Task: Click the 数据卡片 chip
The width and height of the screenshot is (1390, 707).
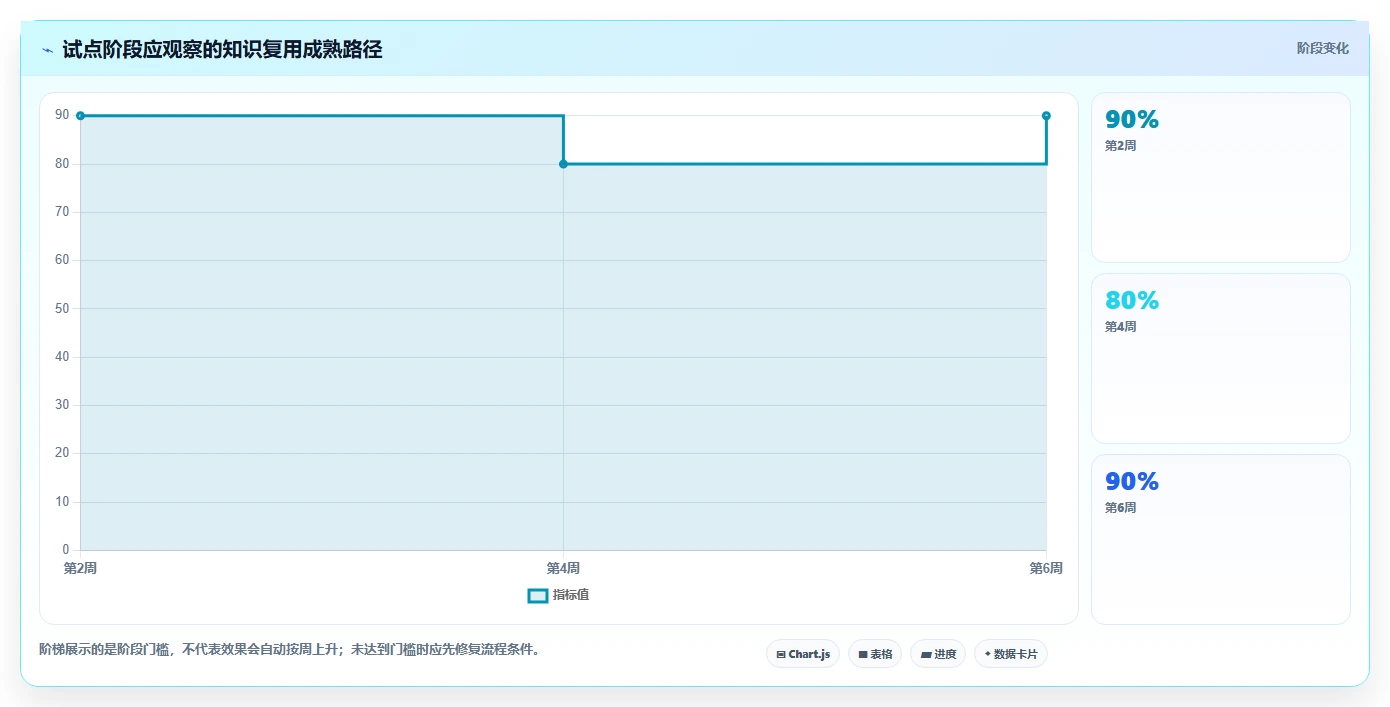Action: [1011, 654]
